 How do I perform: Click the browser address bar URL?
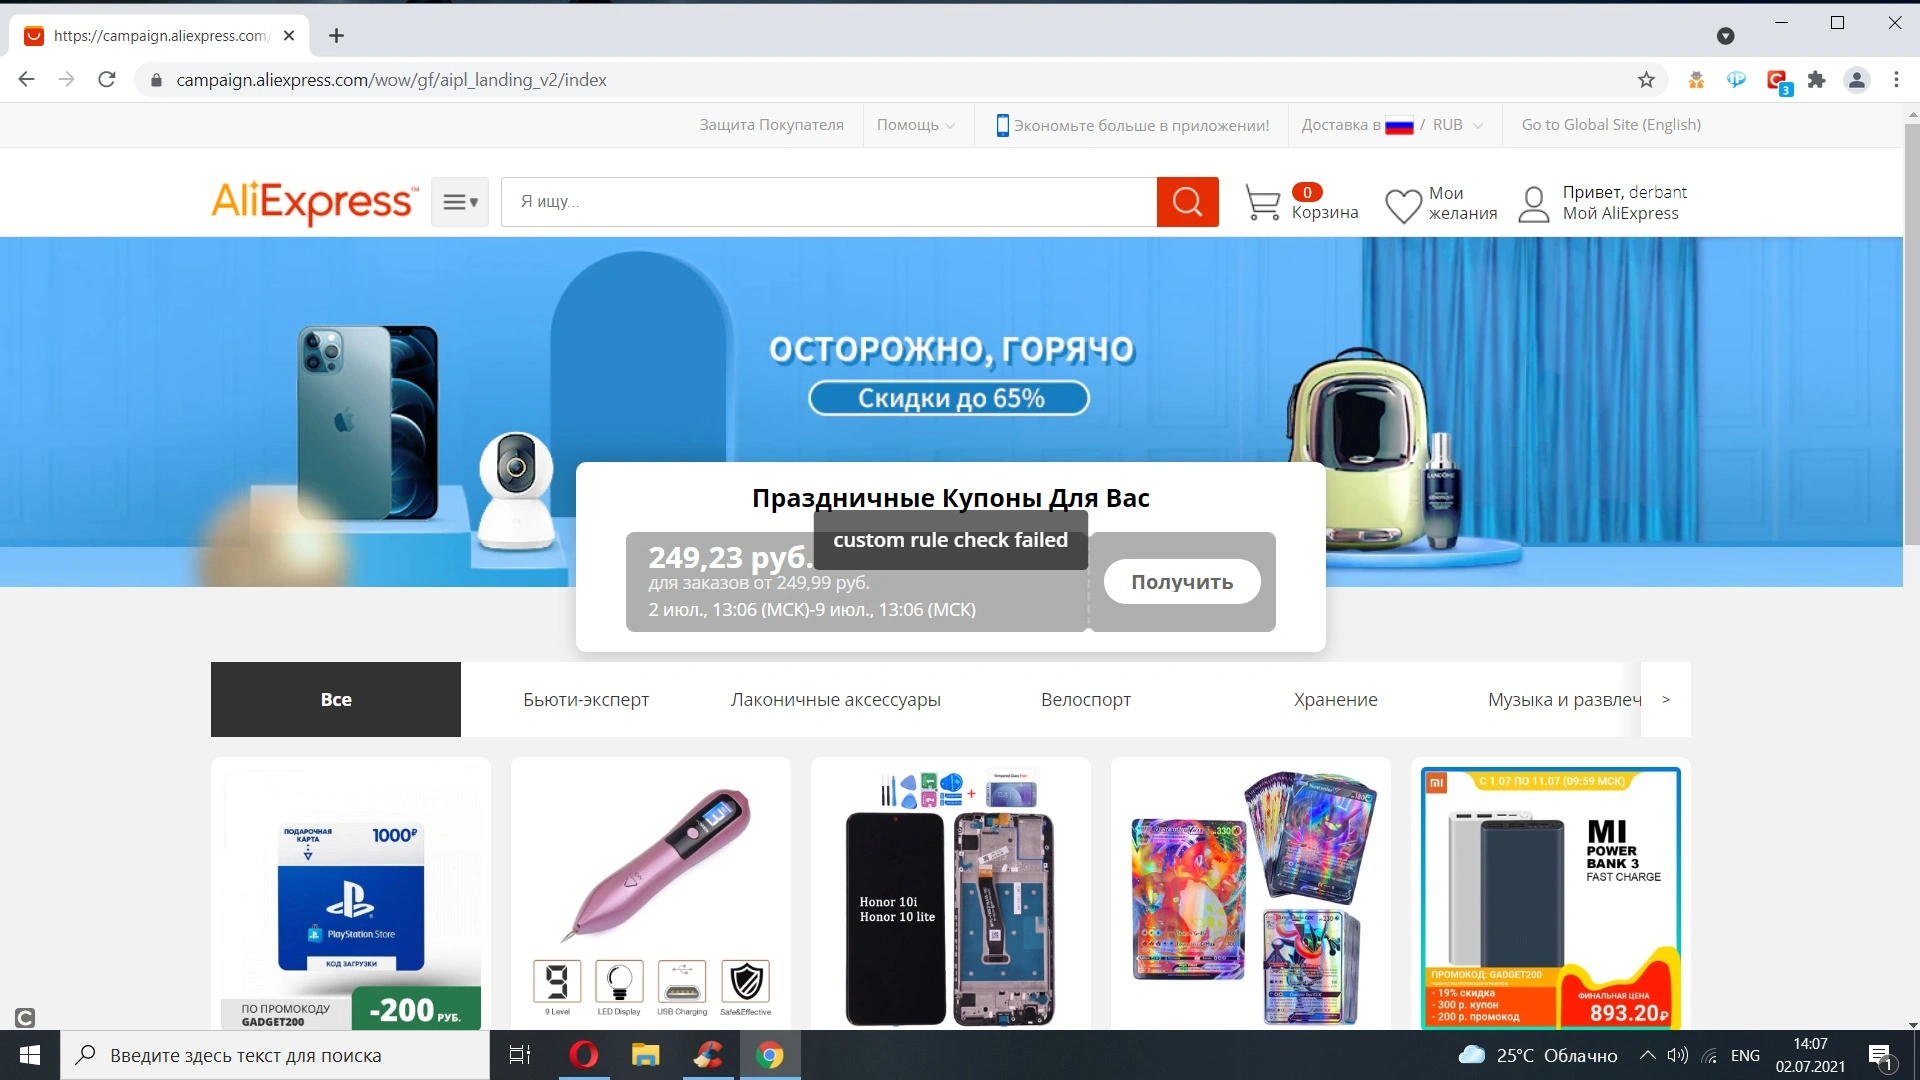[x=391, y=80]
